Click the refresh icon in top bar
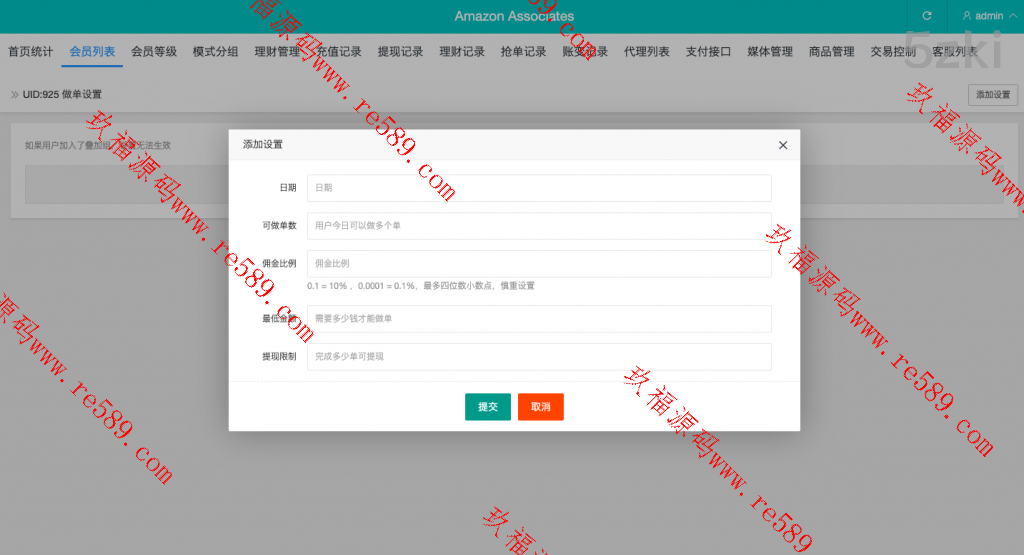This screenshot has width=1024, height=555. tap(927, 16)
